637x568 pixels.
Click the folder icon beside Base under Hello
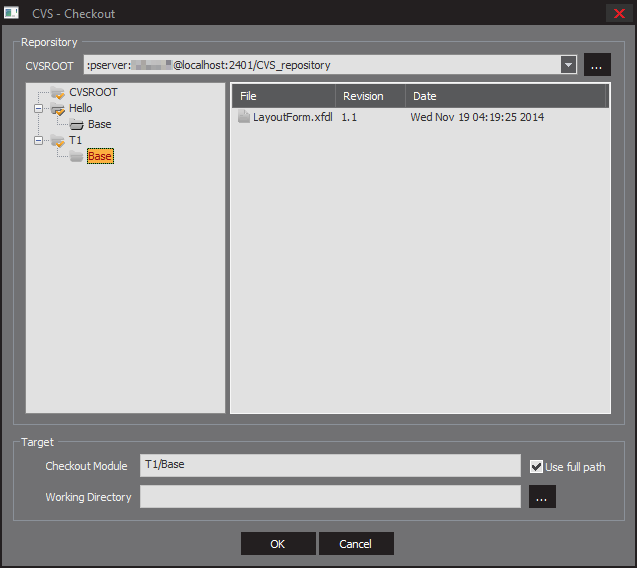click(x=76, y=125)
